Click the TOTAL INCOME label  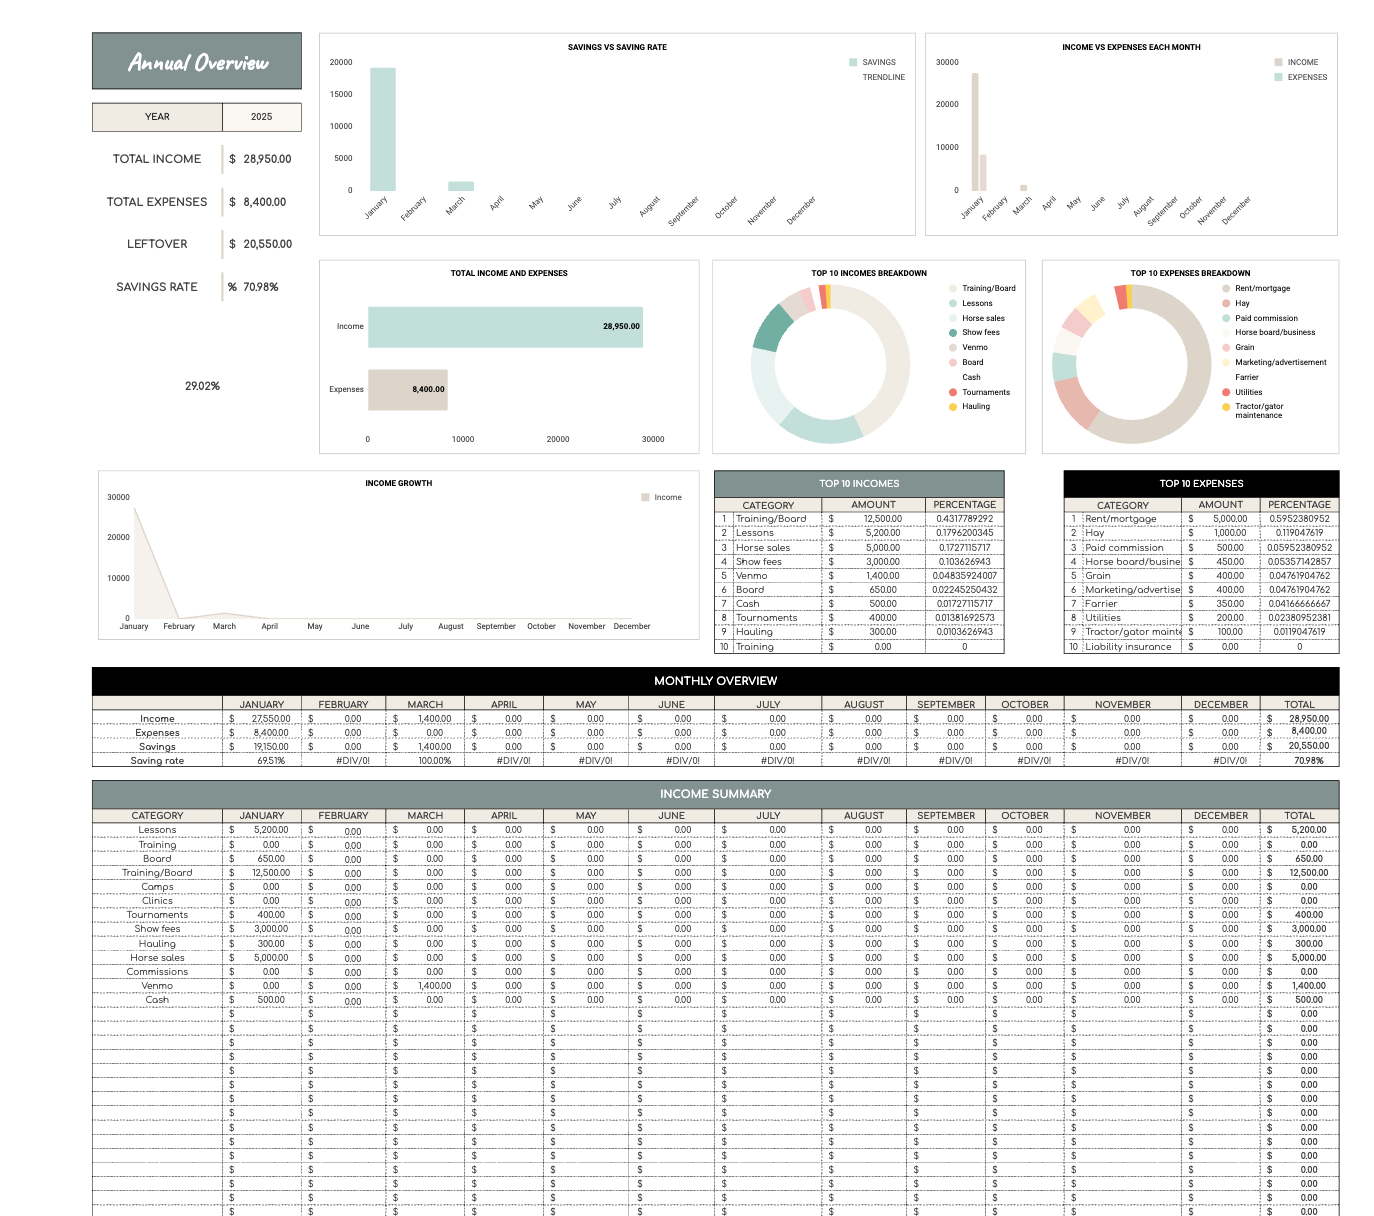tap(157, 159)
